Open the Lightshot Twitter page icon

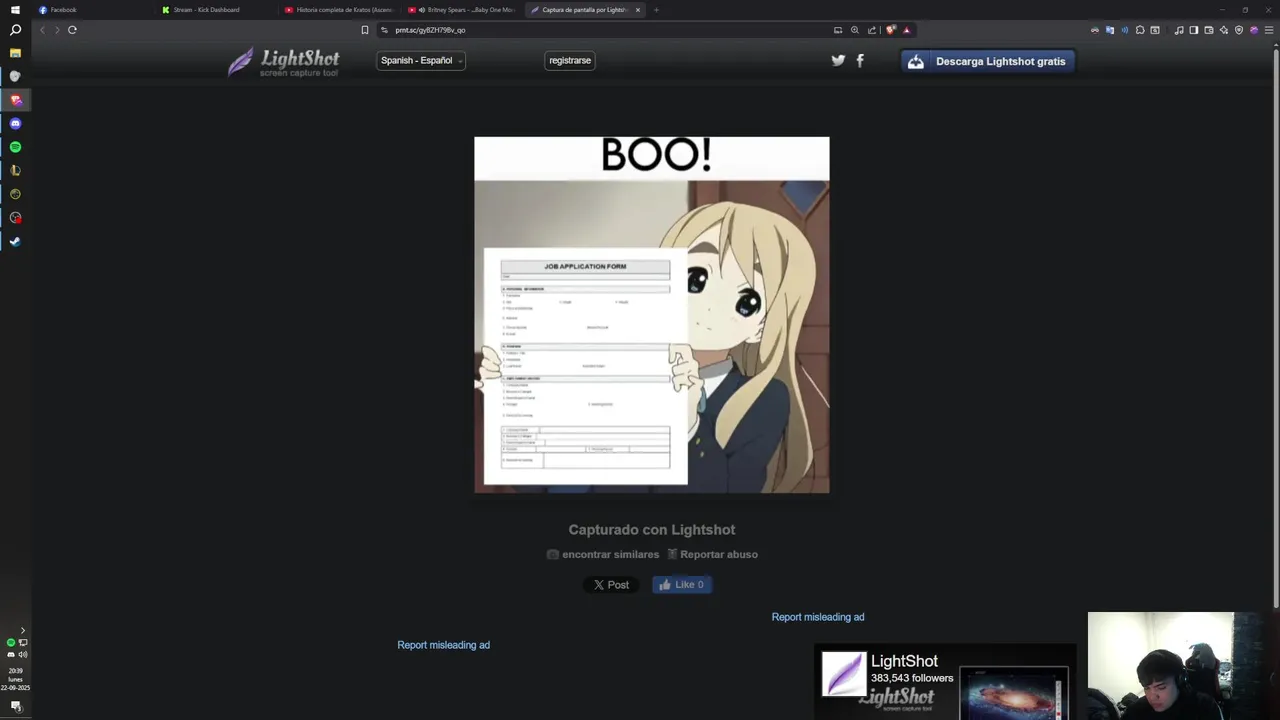click(838, 60)
